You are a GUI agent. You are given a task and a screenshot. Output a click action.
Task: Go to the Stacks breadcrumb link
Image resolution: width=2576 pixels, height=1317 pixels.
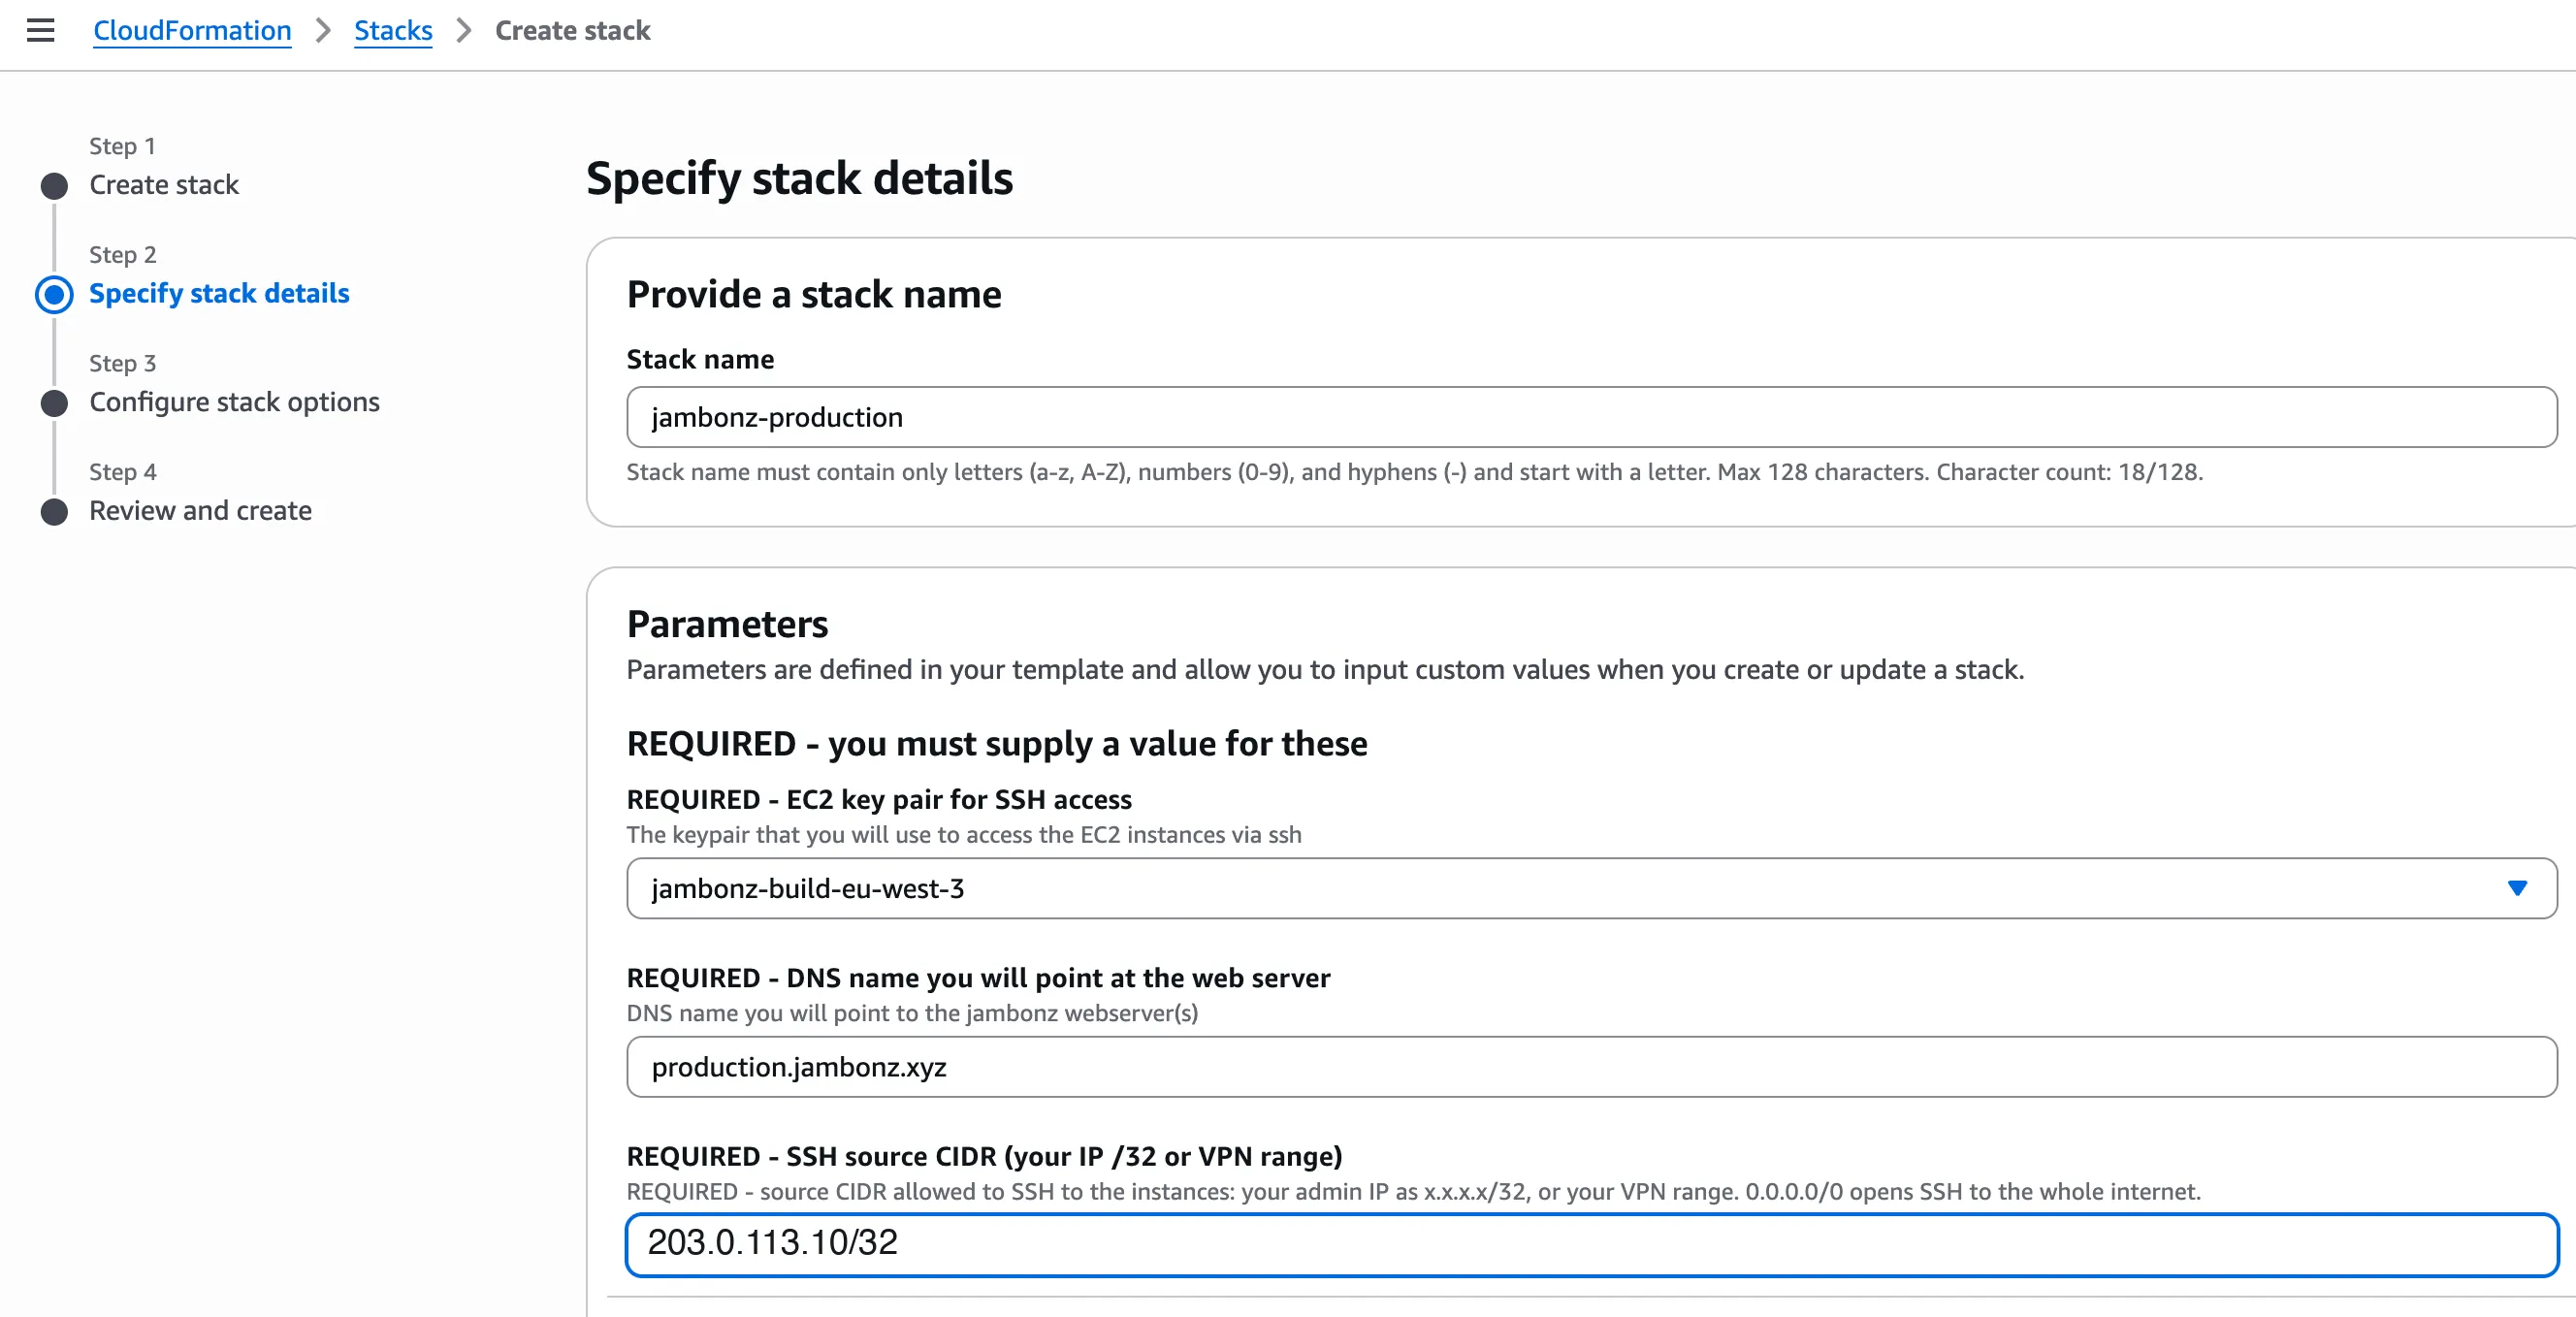pos(393,31)
